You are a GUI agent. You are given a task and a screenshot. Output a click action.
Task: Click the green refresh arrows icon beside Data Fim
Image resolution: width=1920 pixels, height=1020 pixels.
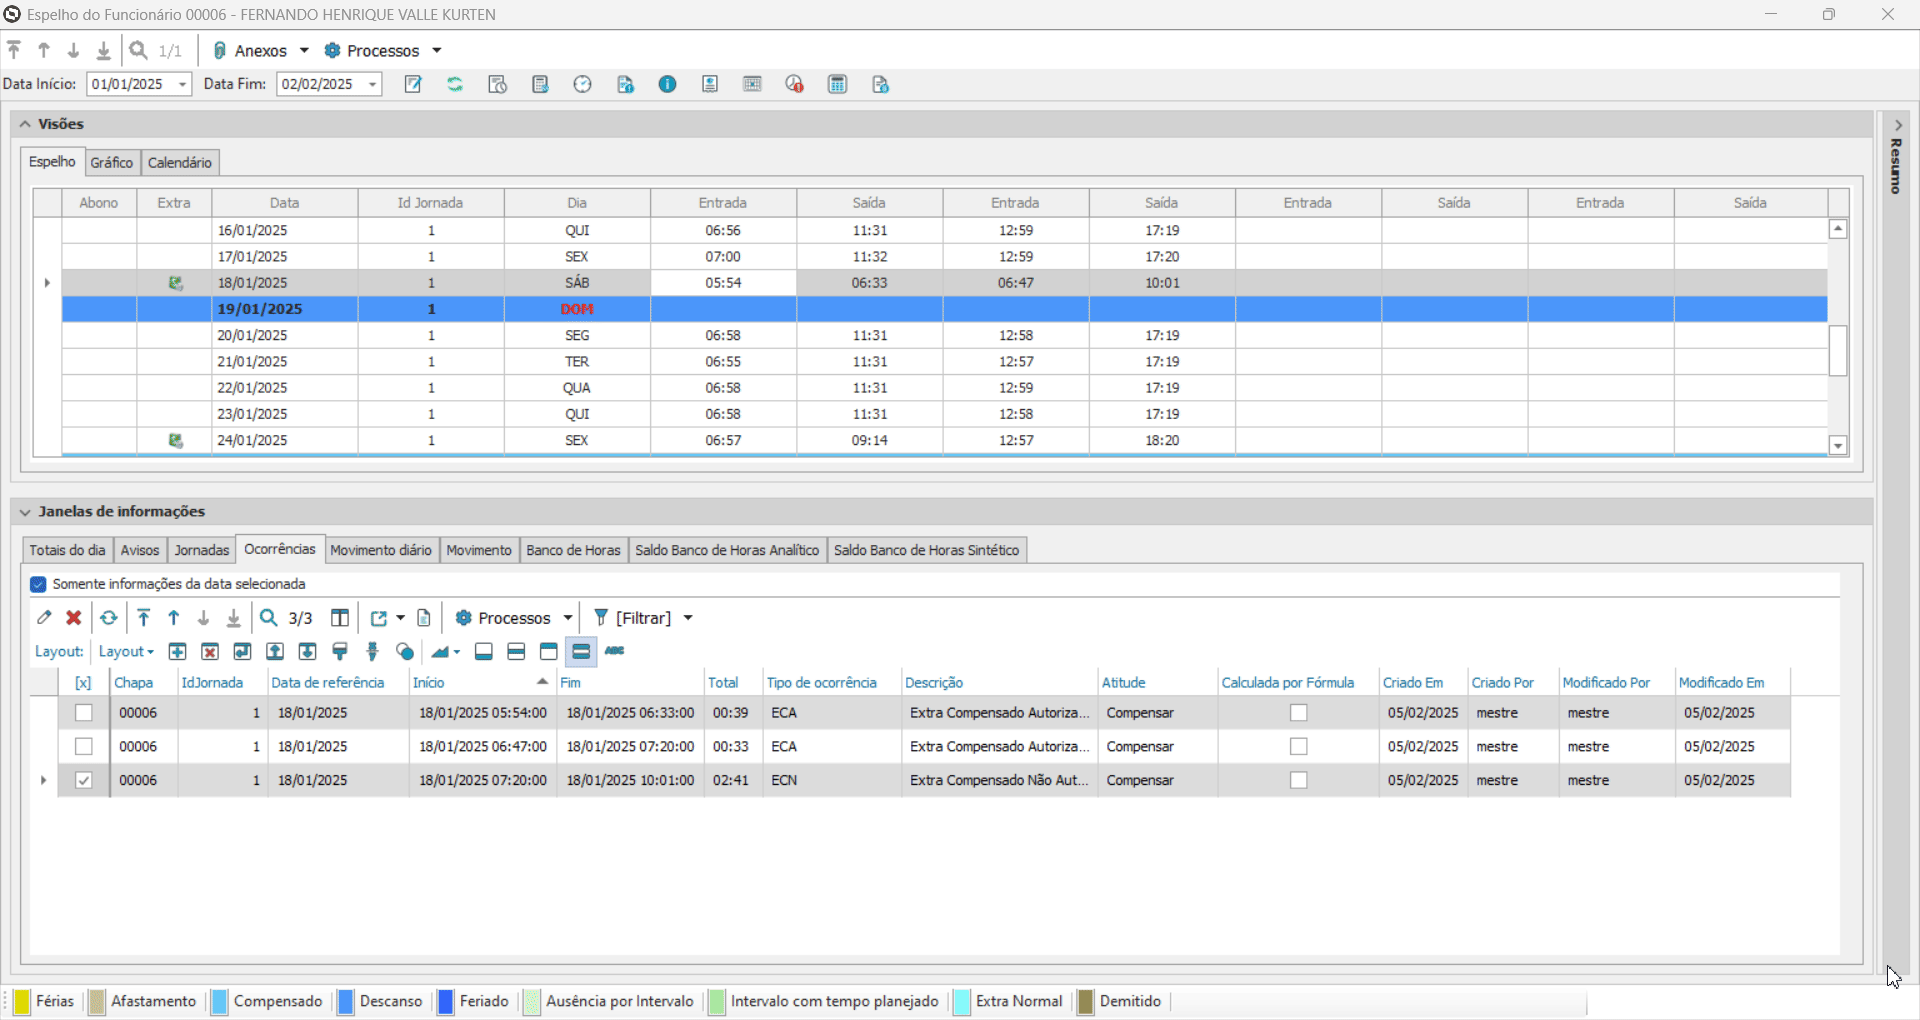pos(455,84)
